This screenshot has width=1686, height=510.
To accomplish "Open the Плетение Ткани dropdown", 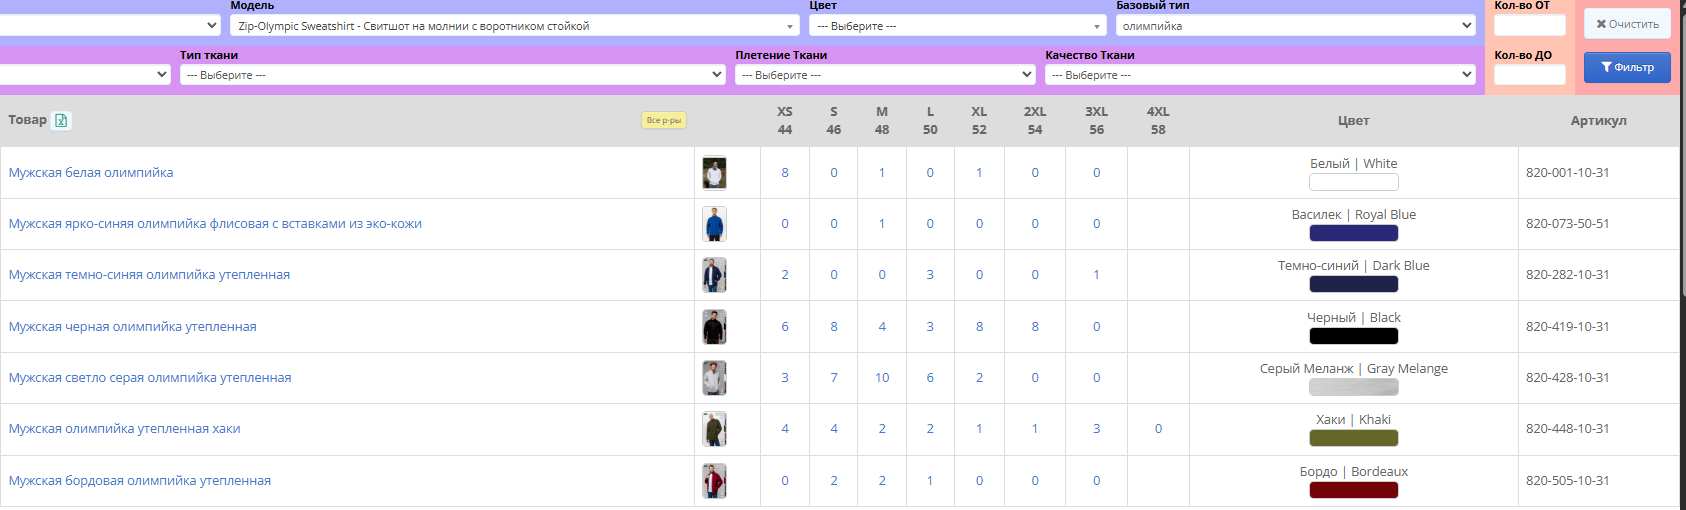I will pyautogui.click(x=885, y=75).
